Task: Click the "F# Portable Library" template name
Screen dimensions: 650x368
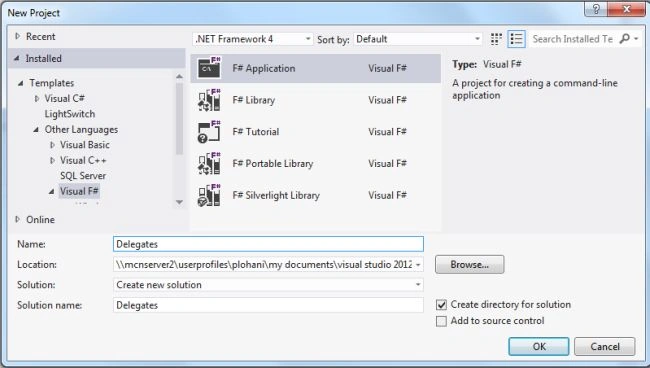Action: 273,164
